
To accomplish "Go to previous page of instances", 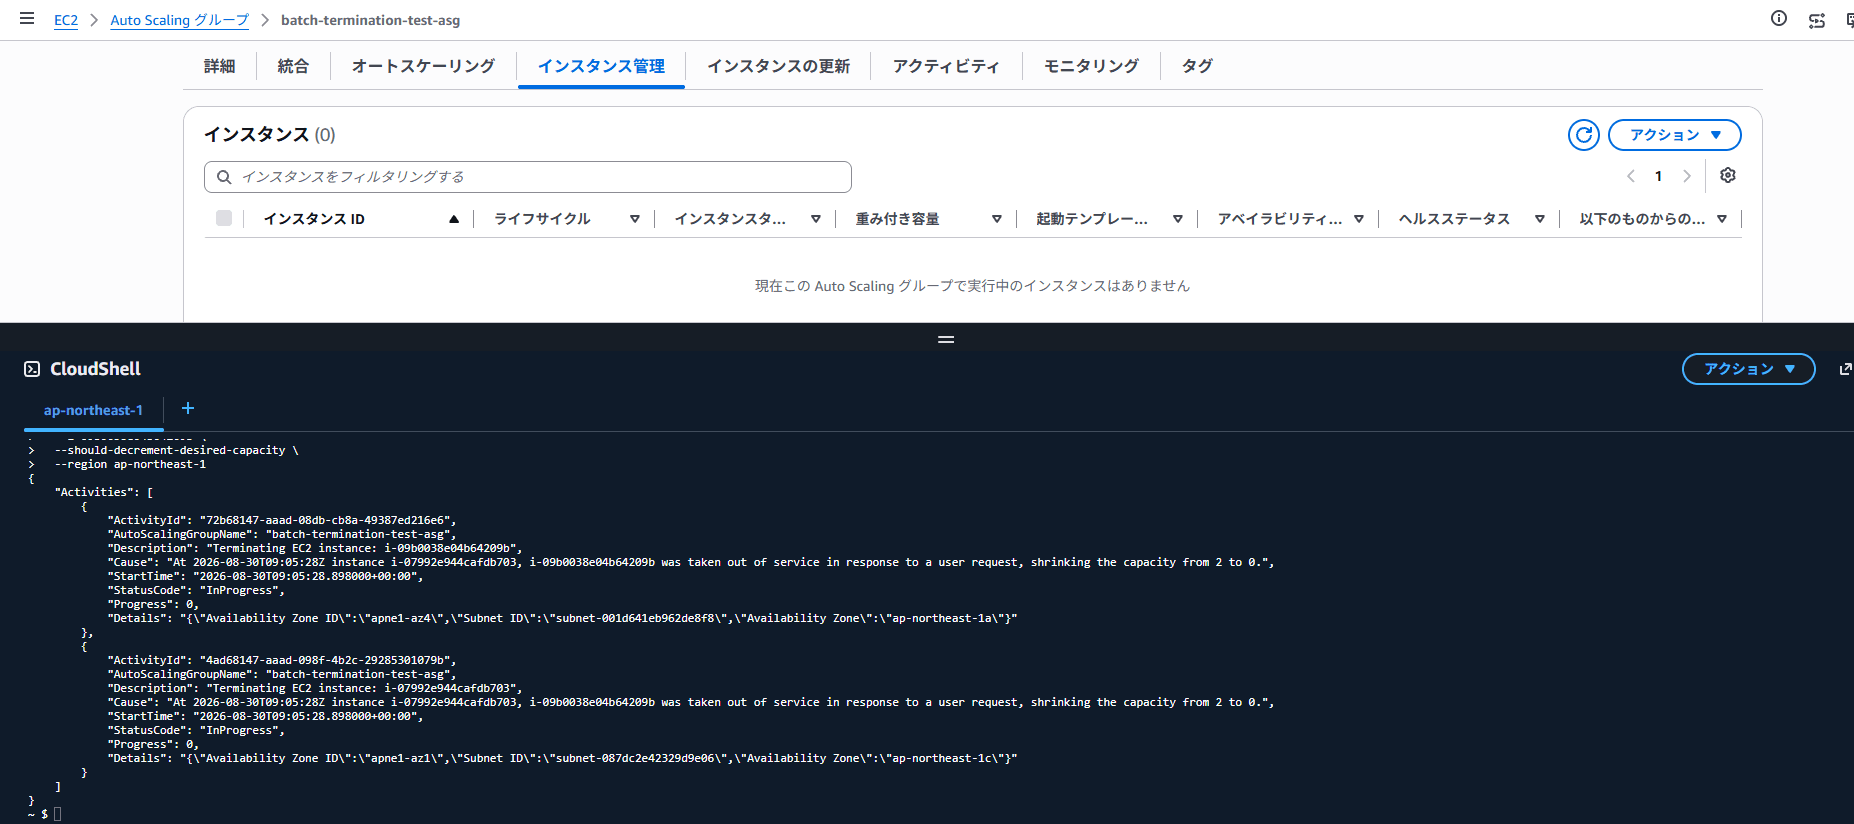I will [x=1631, y=176].
